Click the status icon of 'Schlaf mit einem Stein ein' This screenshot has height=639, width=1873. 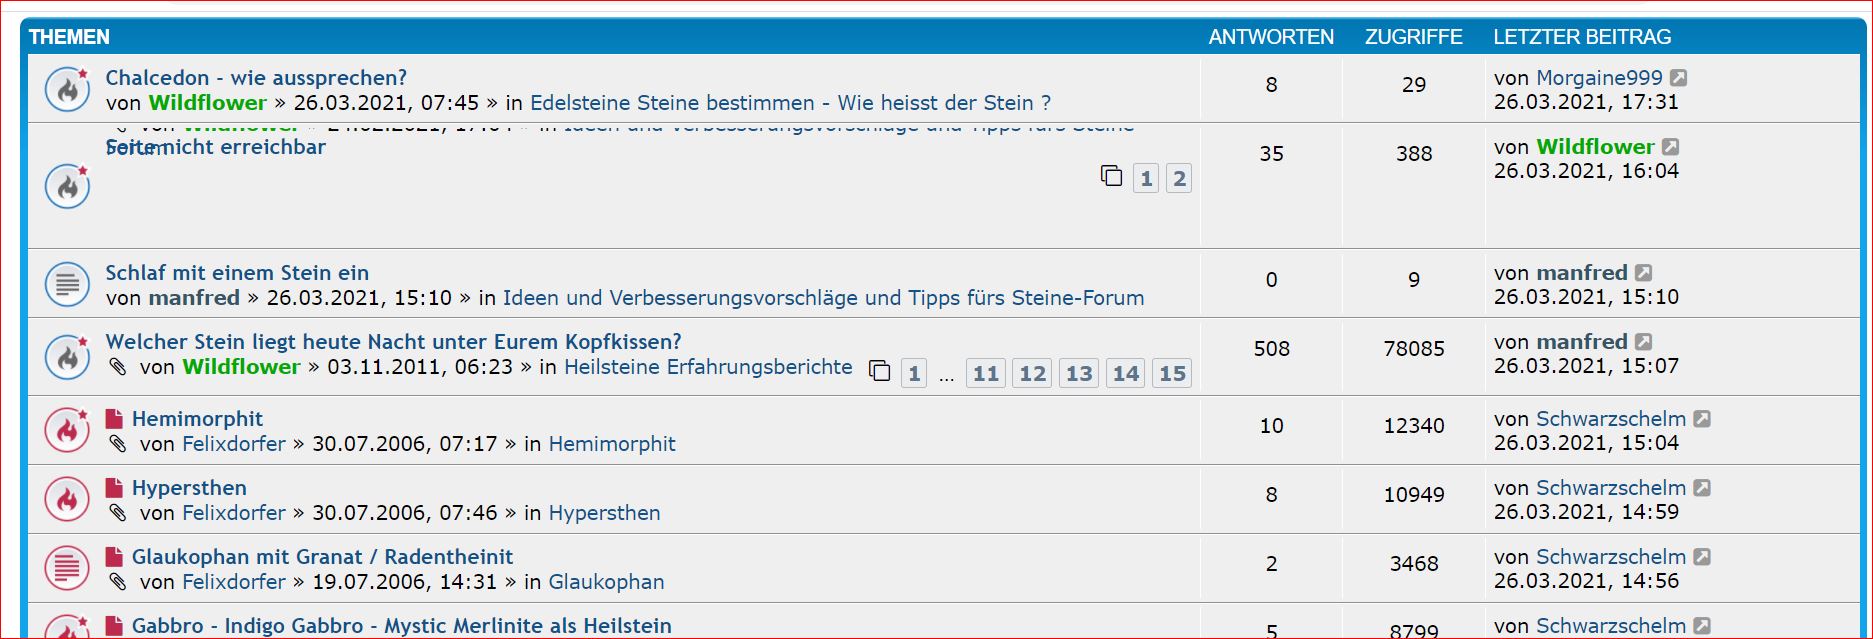(x=67, y=285)
